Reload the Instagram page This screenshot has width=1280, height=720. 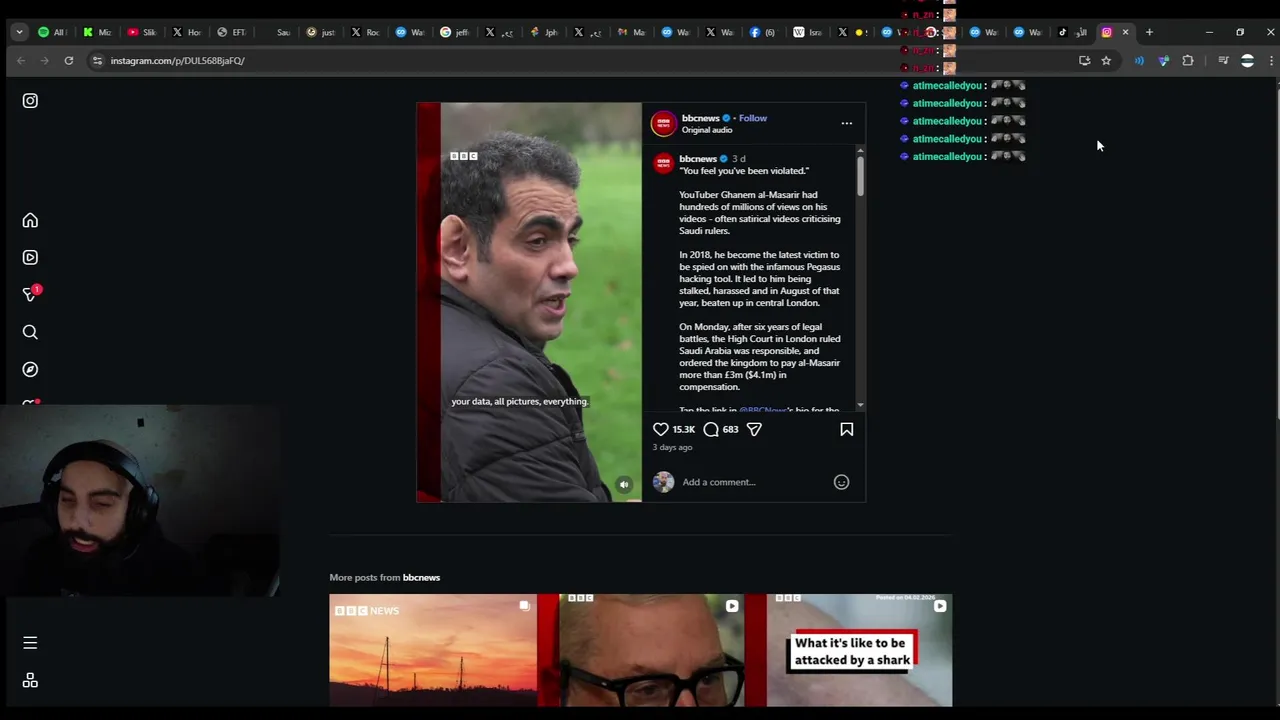click(68, 61)
